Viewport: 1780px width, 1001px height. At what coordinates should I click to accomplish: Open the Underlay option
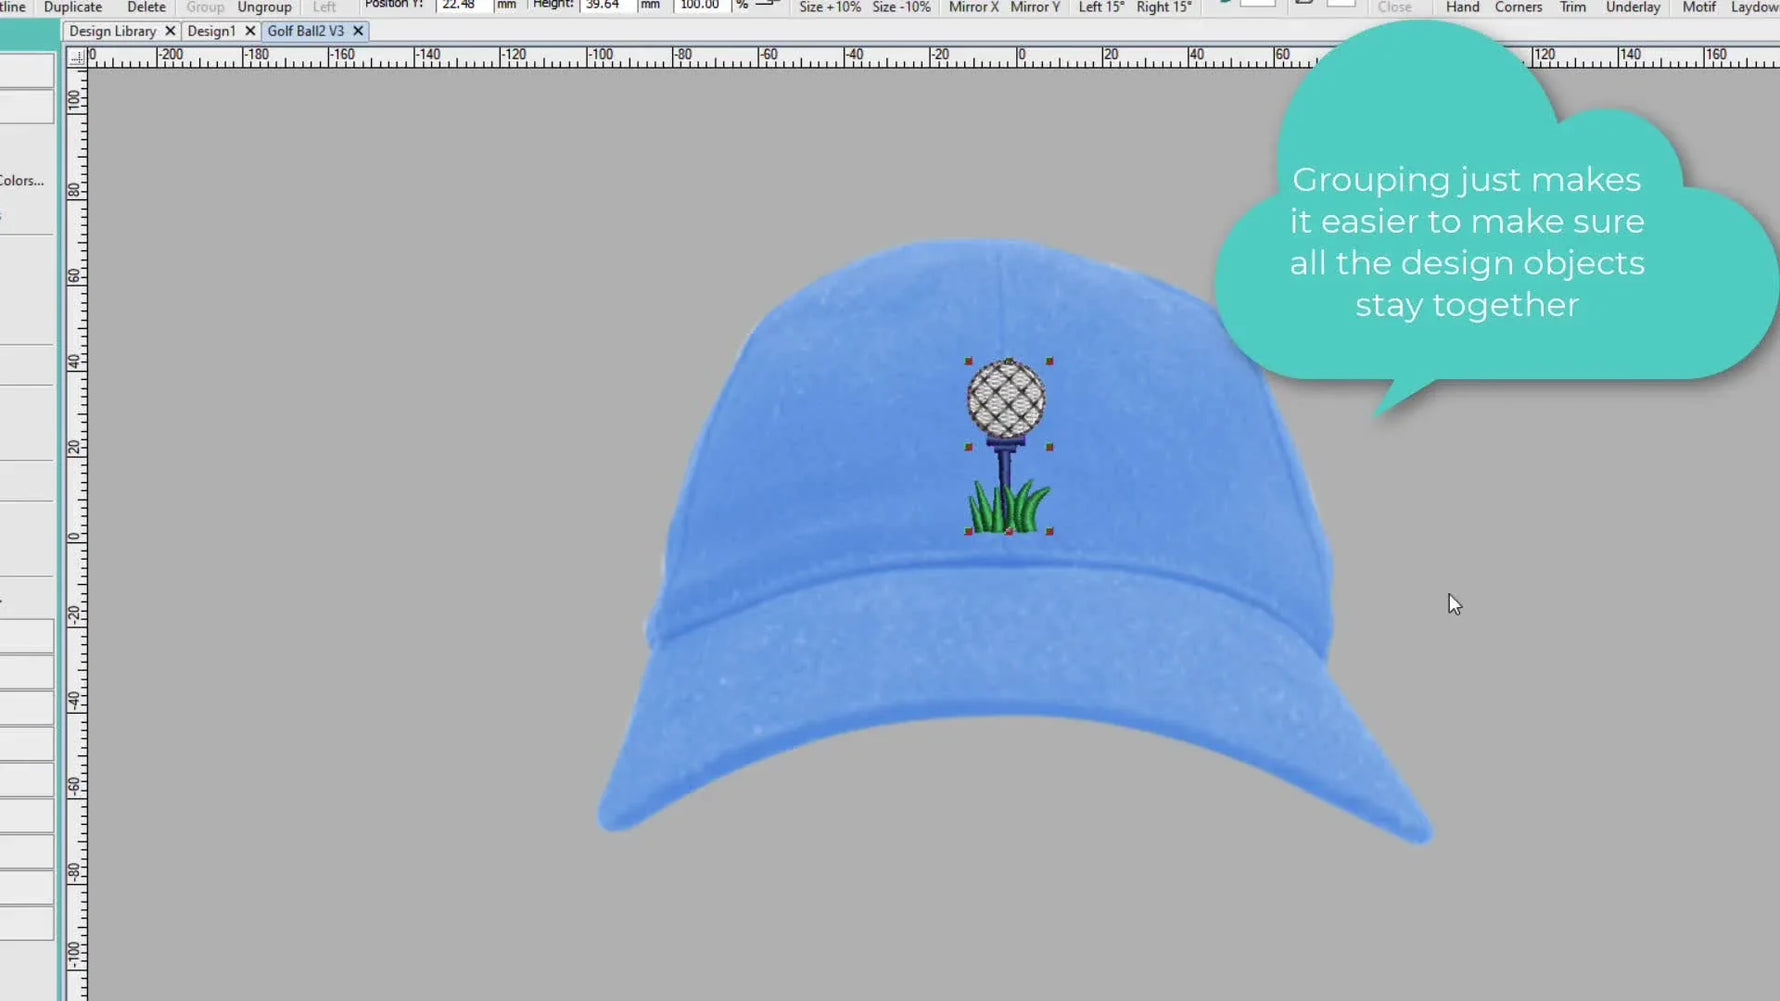[x=1633, y=7]
